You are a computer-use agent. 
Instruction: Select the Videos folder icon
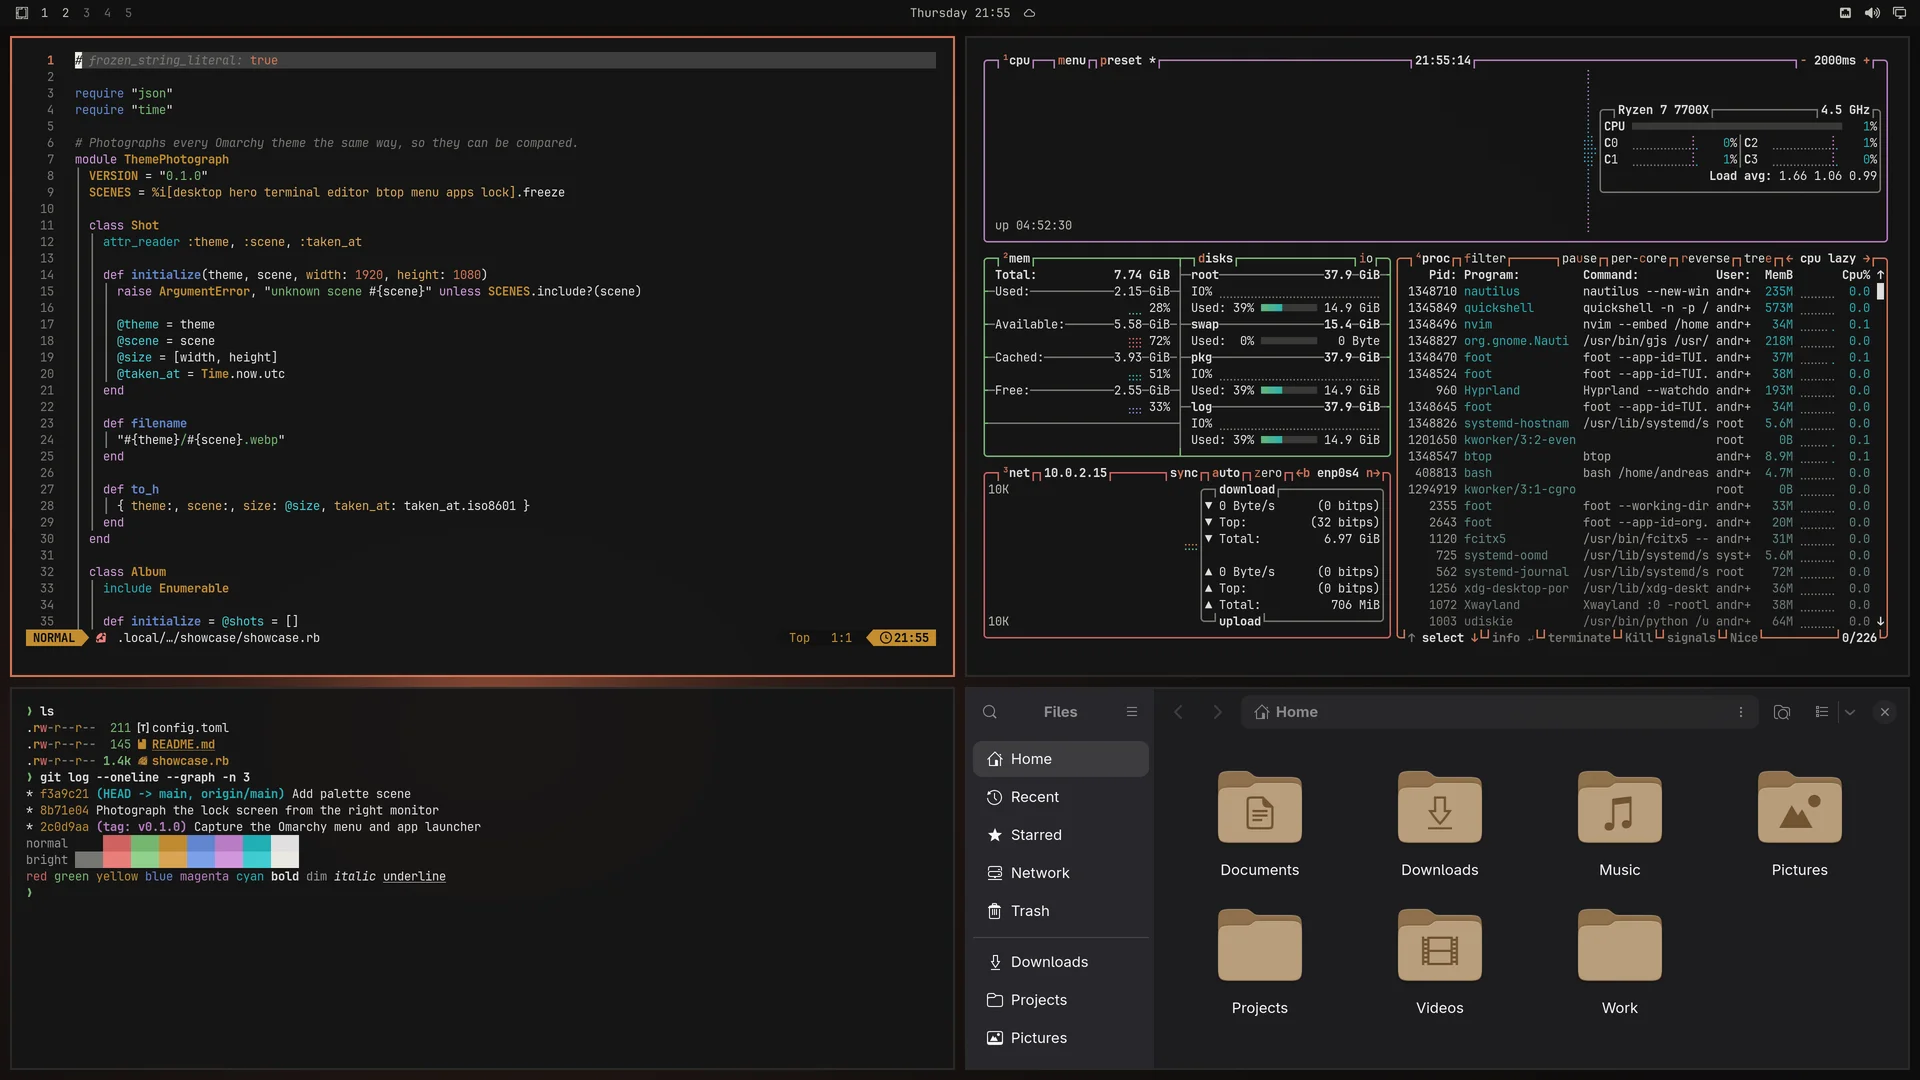pos(1440,945)
